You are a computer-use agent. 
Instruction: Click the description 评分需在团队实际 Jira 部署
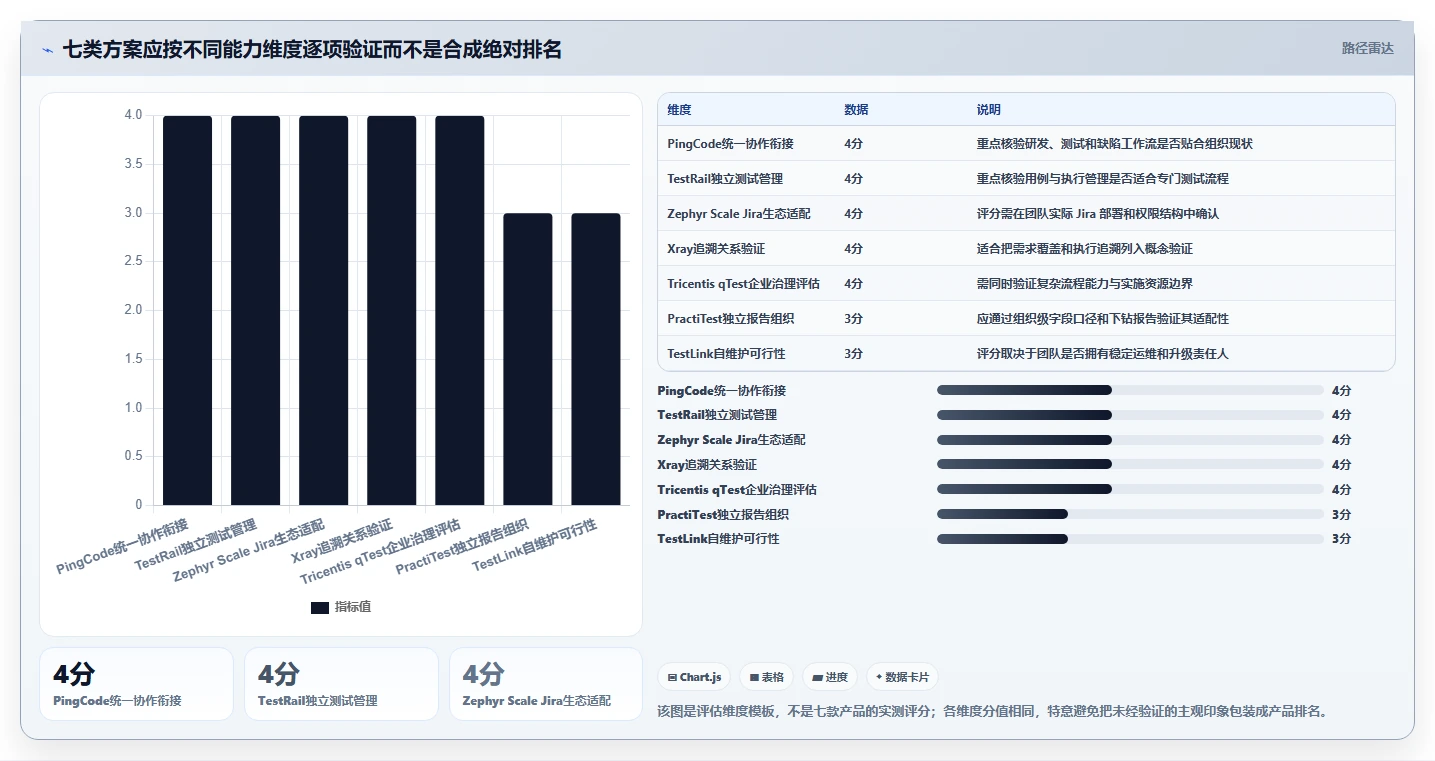tap(1097, 214)
